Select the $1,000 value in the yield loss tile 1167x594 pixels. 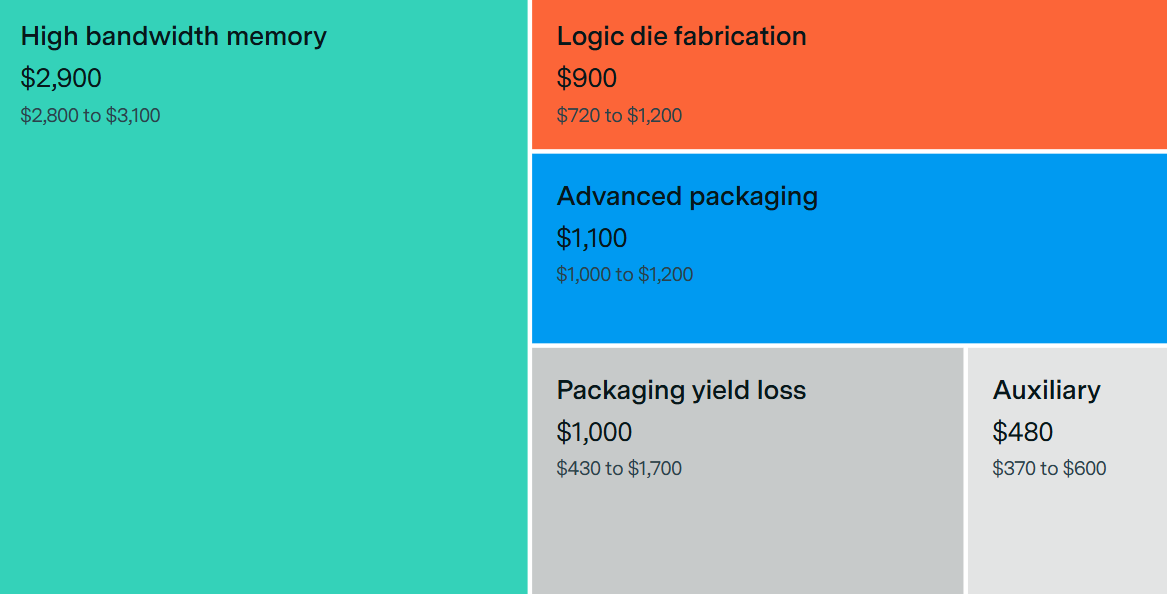click(594, 432)
